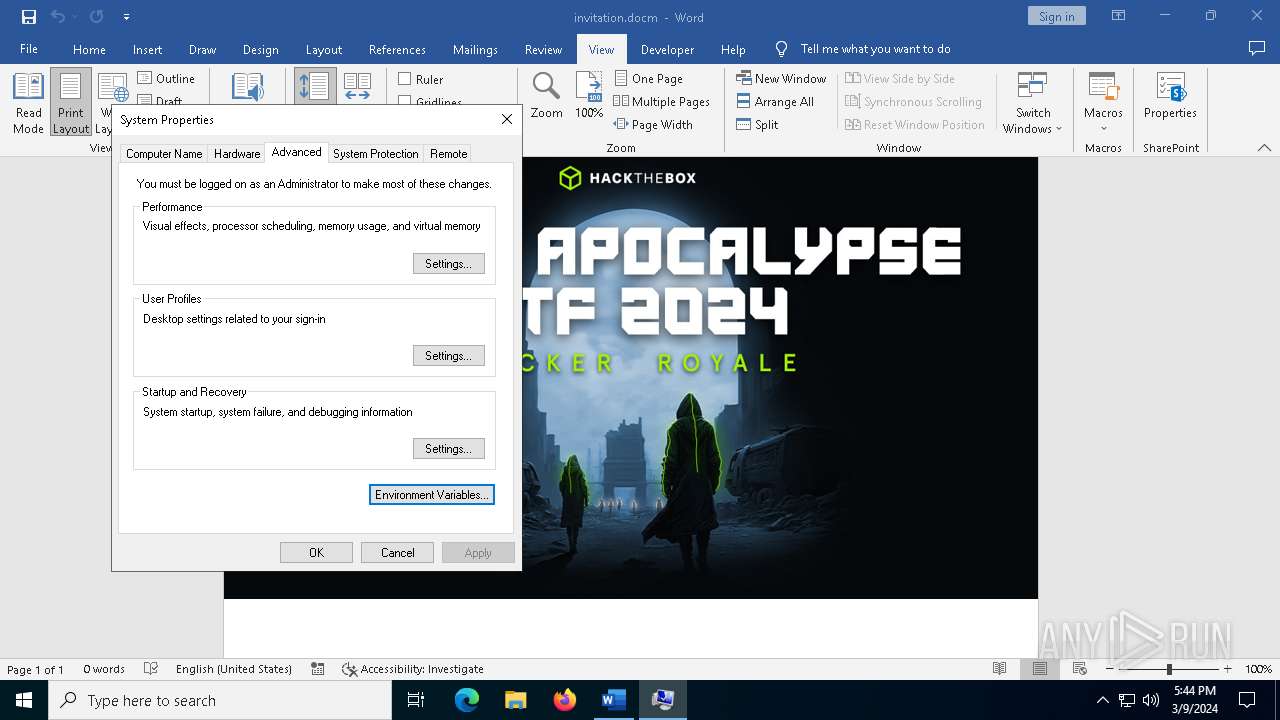1280x720 pixels.
Task: Open Microsoft Edge from taskbar
Action: (467, 700)
